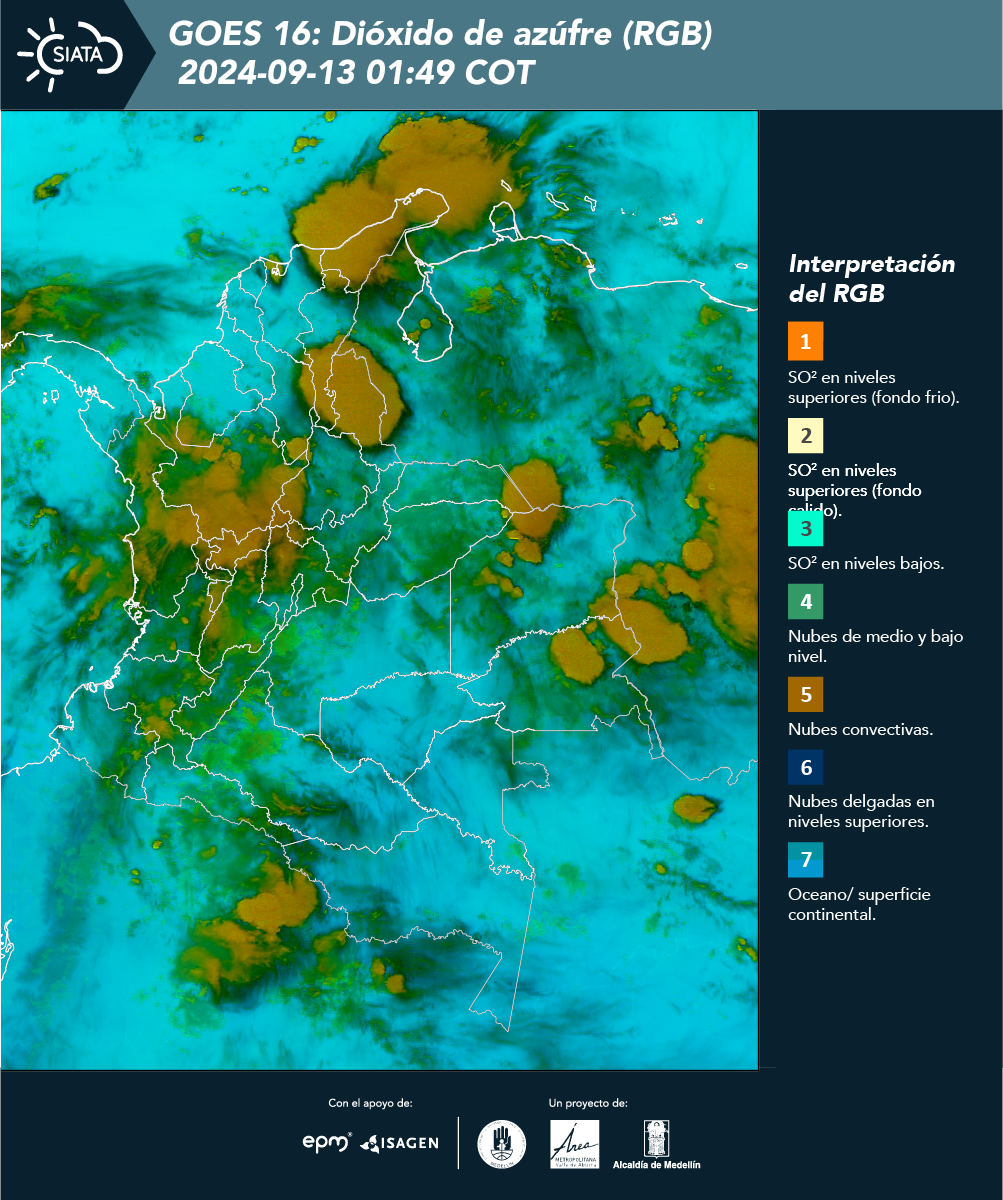Click the orange swatch numbered 1
This screenshot has width=1003, height=1200.
pyautogui.click(x=805, y=341)
